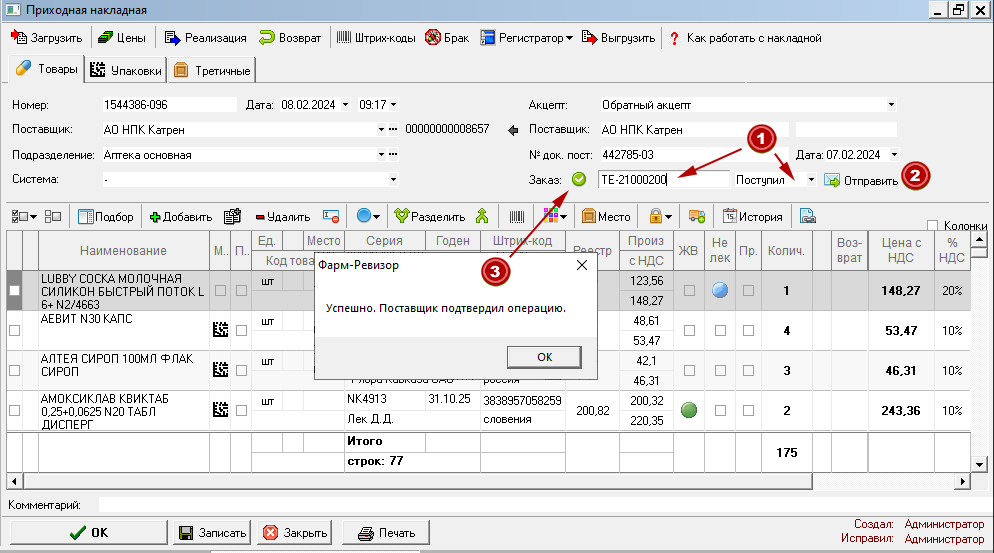Click the print-document icon after История
994x553 pixels.
(x=808, y=217)
